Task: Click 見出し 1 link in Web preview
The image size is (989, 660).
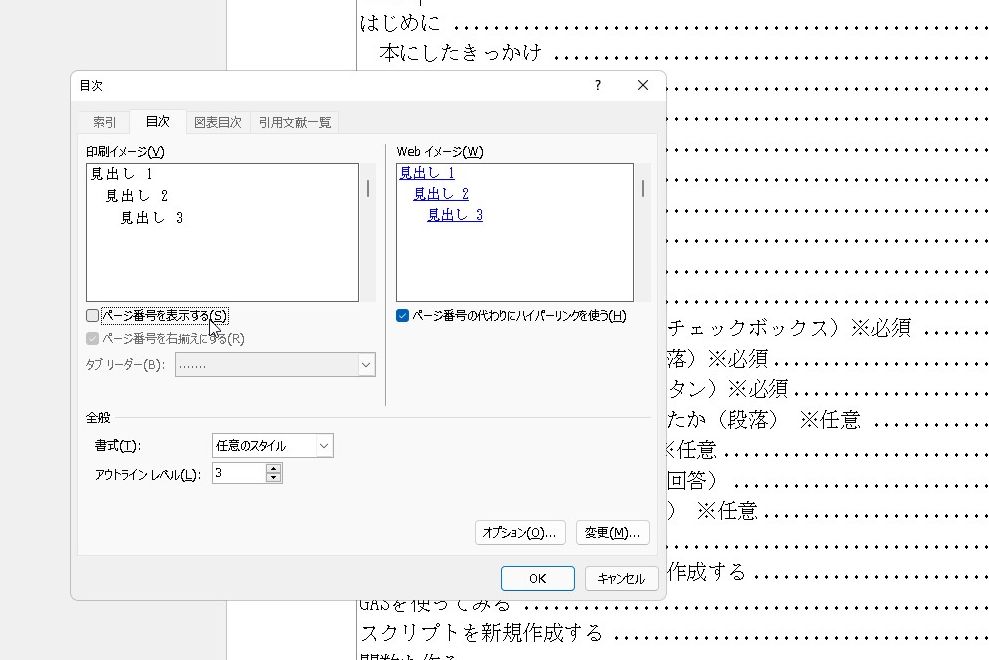Action: pos(427,173)
